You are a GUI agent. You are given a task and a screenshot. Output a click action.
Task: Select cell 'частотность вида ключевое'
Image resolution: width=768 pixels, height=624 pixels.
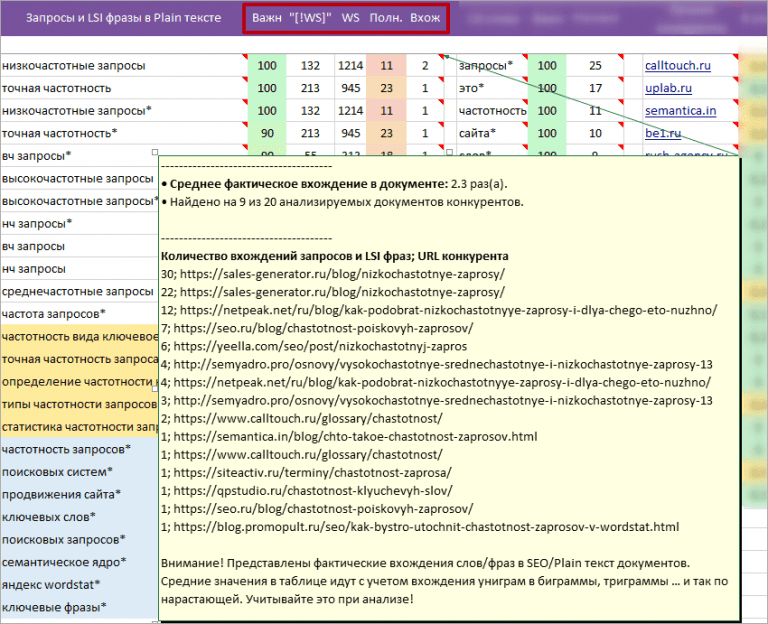pos(79,336)
